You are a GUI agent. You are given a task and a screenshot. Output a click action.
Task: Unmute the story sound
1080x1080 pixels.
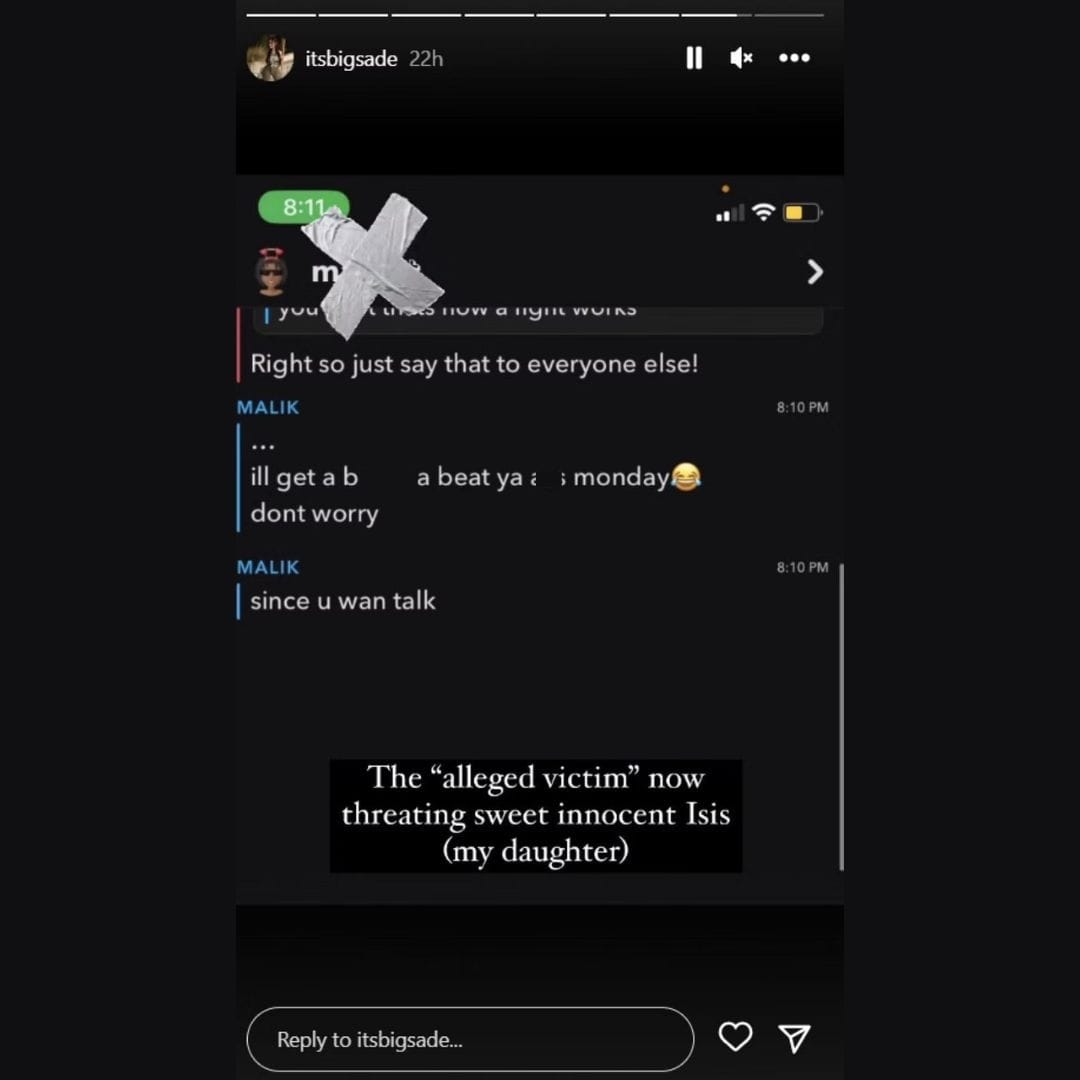(x=741, y=58)
